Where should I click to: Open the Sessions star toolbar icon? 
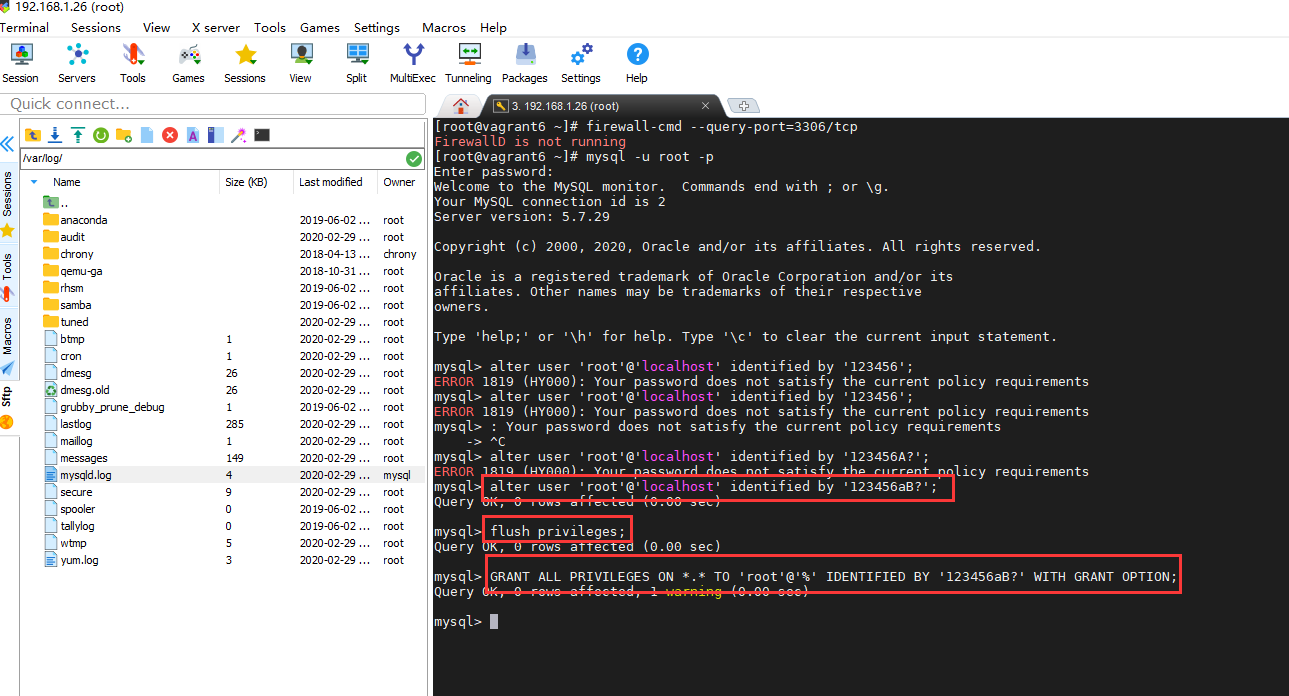click(x=245, y=63)
